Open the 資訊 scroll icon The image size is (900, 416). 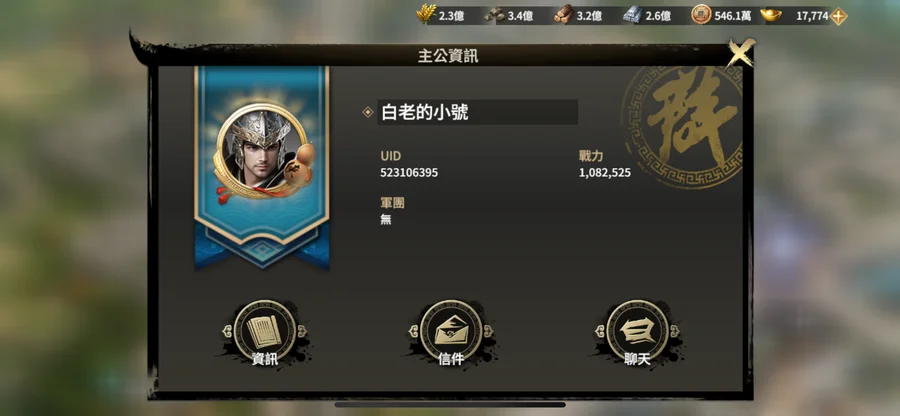coord(265,332)
